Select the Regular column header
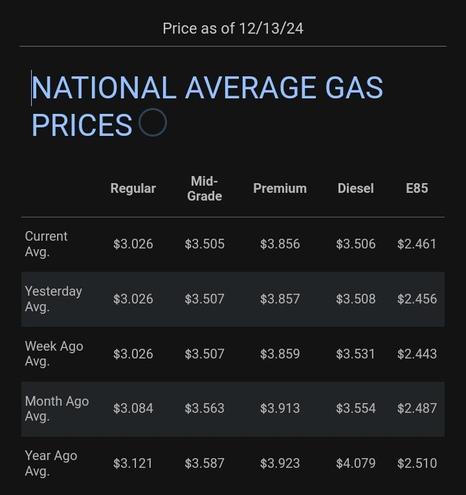Screen dimensions: 466x495 click(x=133, y=188)
